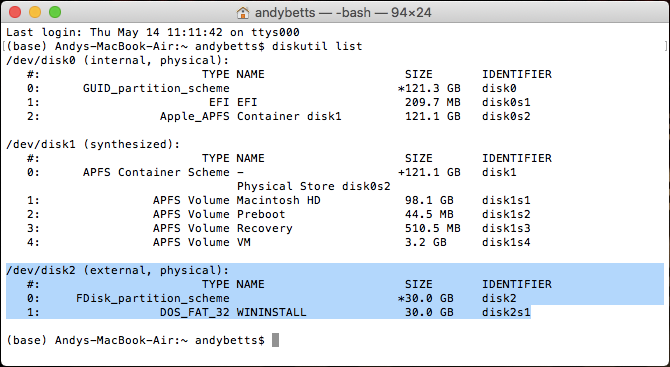Click the final '(base) Andys-MacBook-Air:~ andybetts$' prompt

click(x=135, y=341)
